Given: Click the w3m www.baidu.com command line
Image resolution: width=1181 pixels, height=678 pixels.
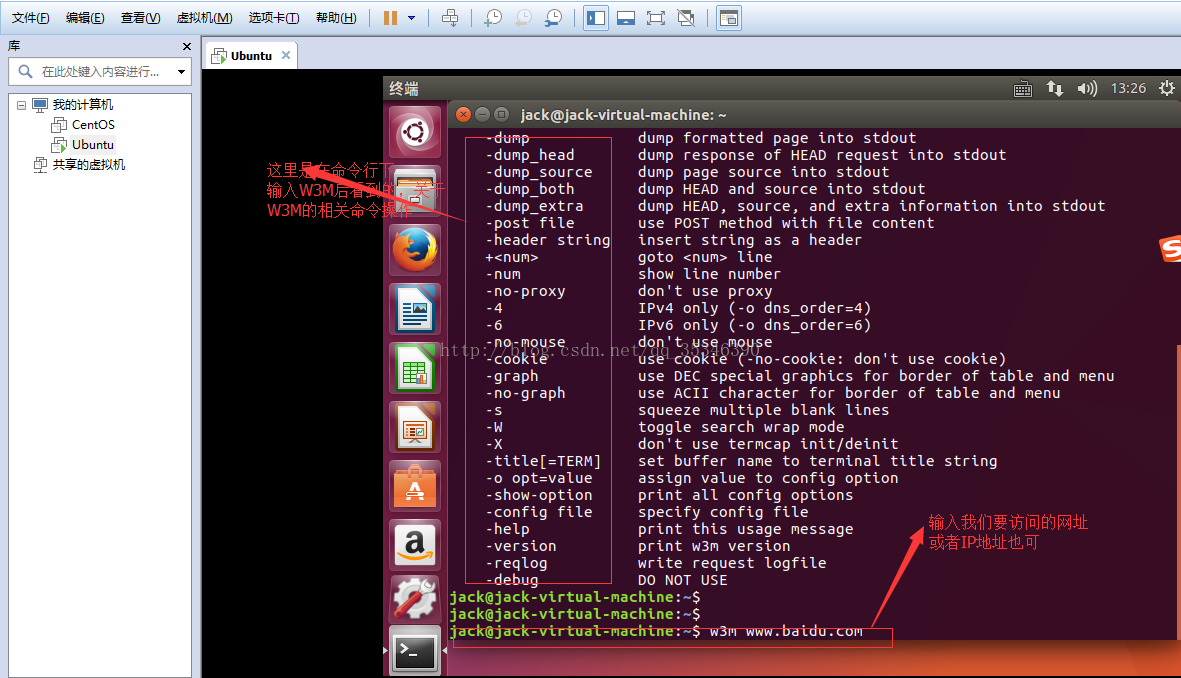Looking at the screenshot, I should (x=786, y=631).
